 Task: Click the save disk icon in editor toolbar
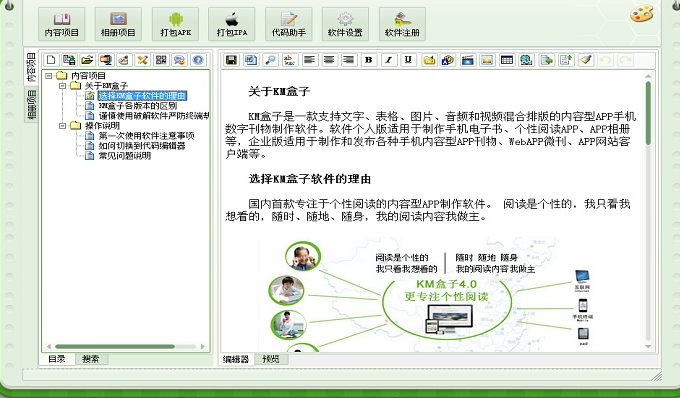(231, 60)
